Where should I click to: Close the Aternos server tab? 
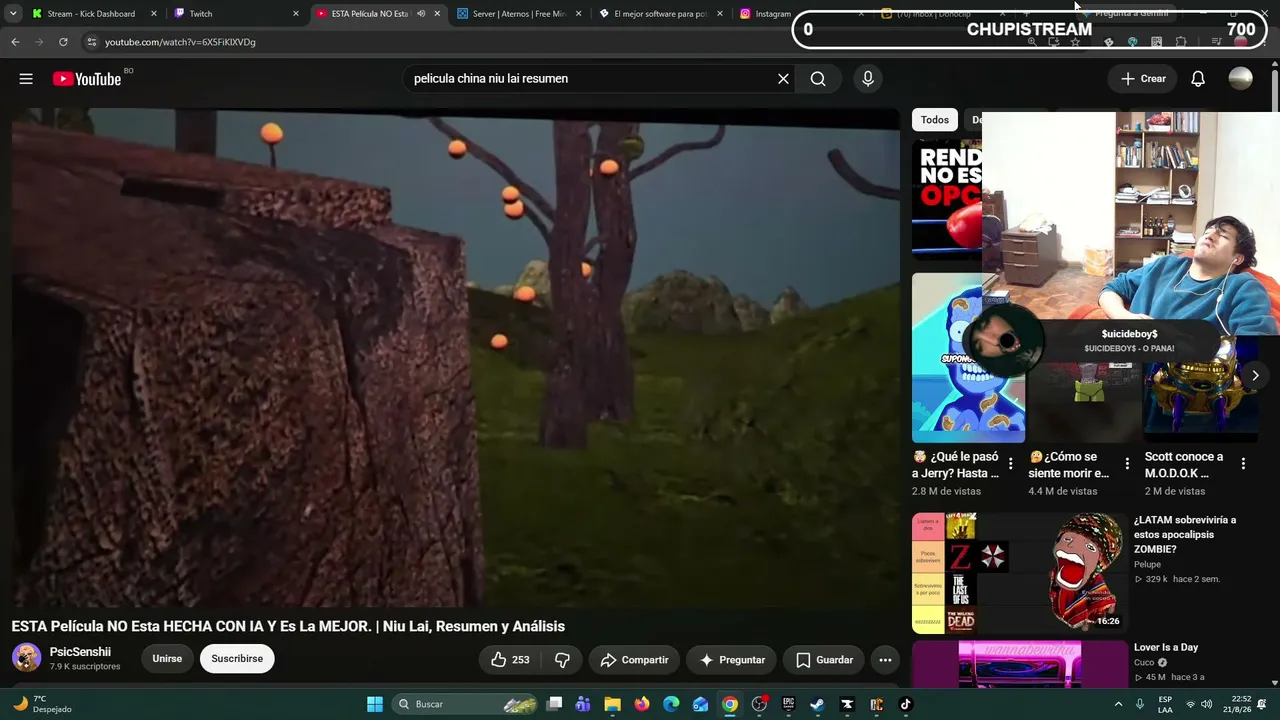[x=578, y=14]
